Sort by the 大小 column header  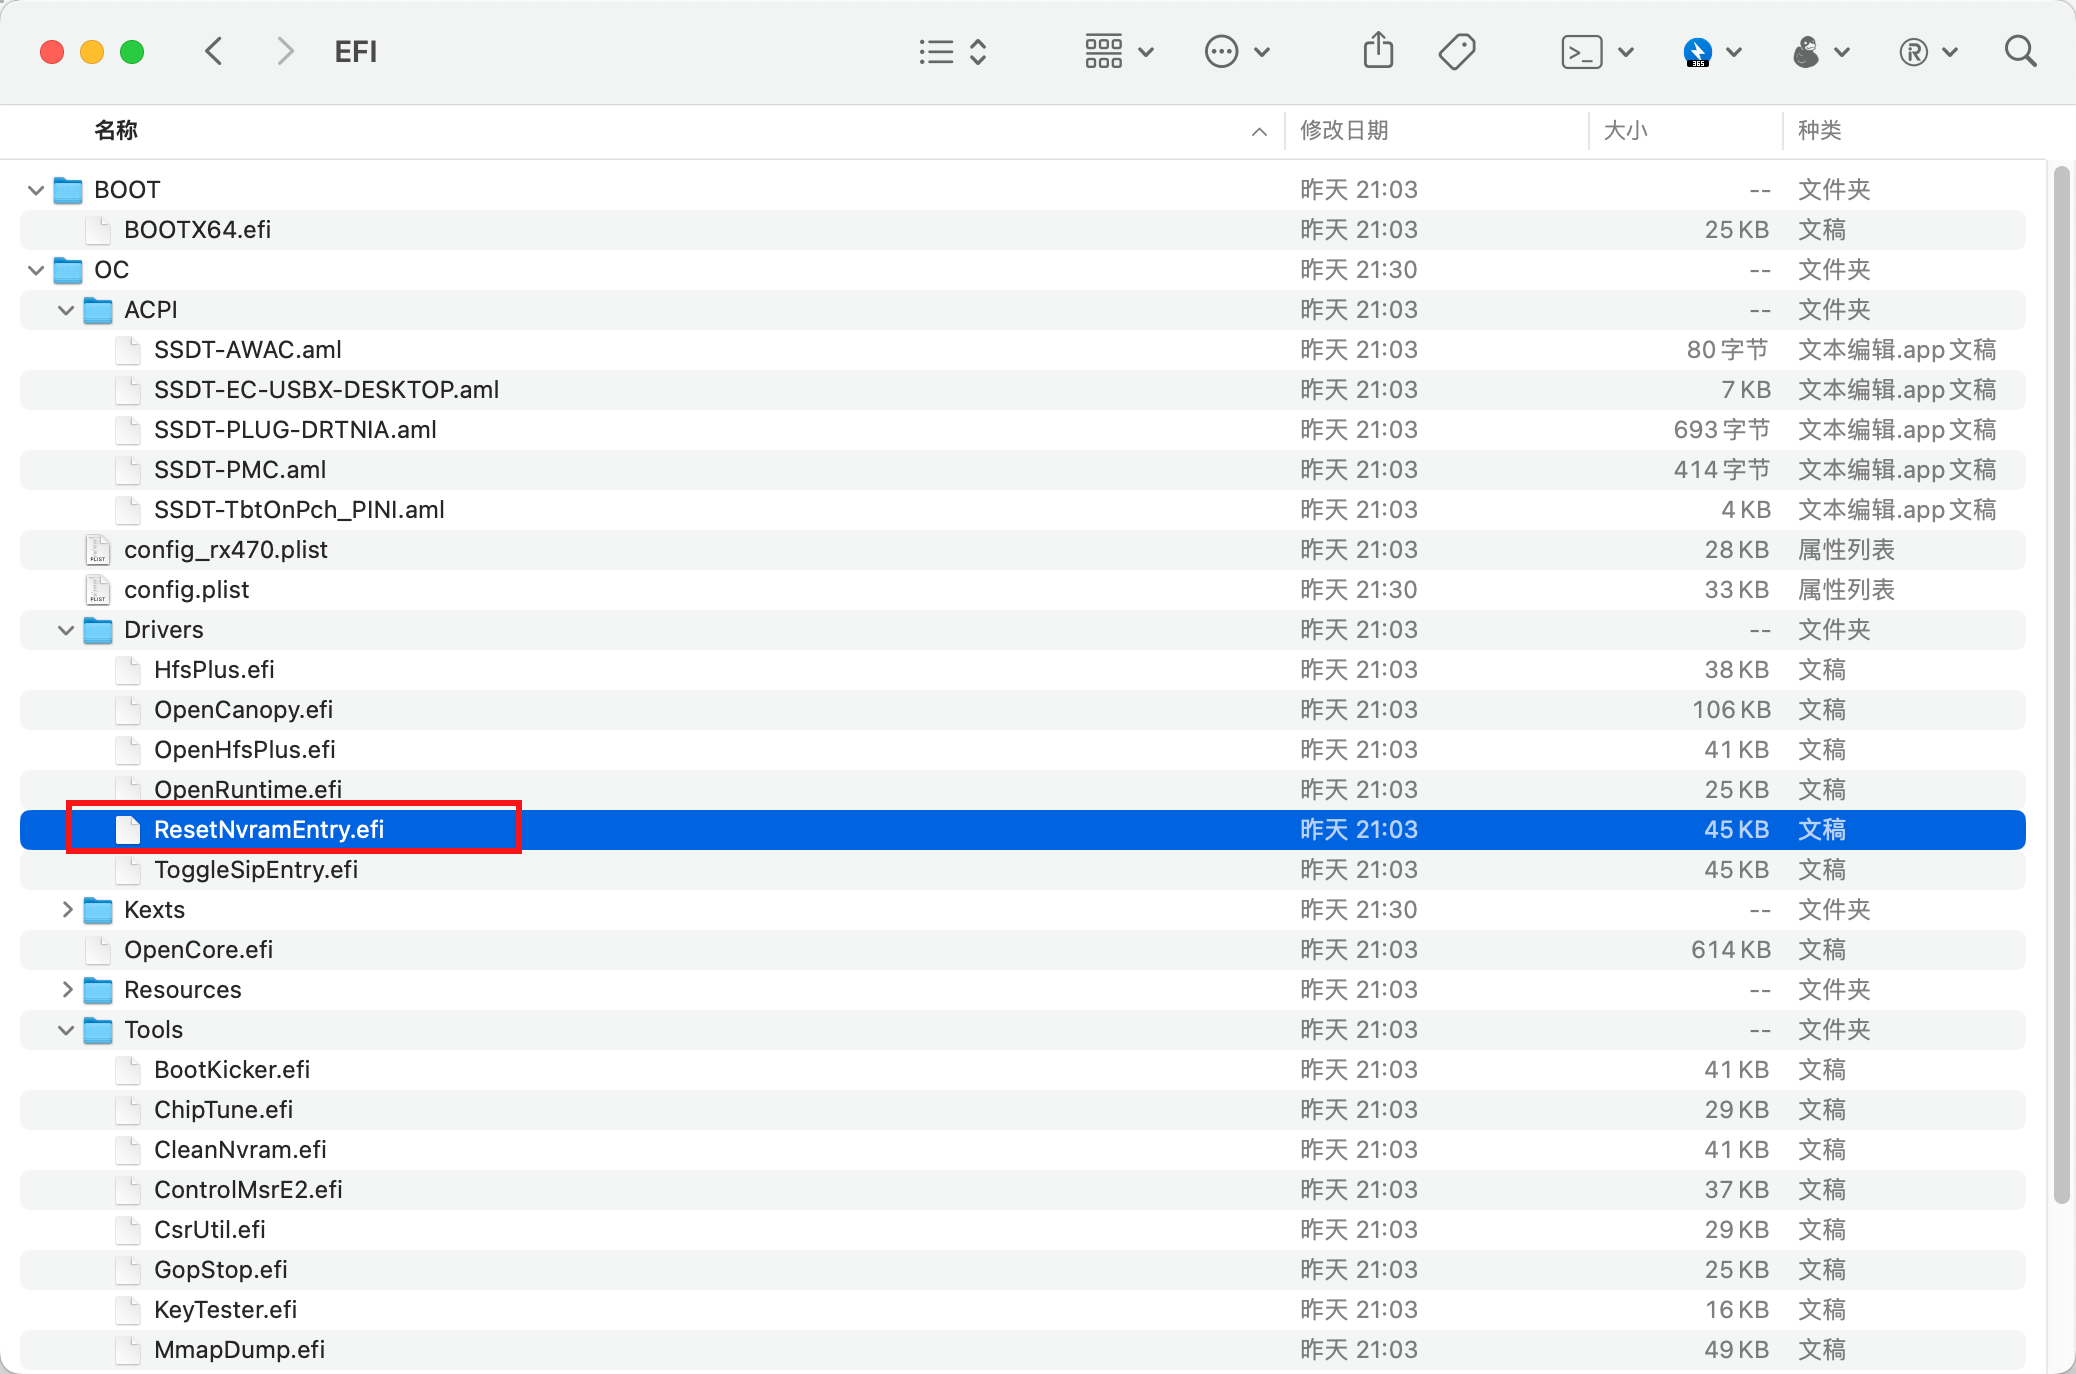(x=1626, y=130)
